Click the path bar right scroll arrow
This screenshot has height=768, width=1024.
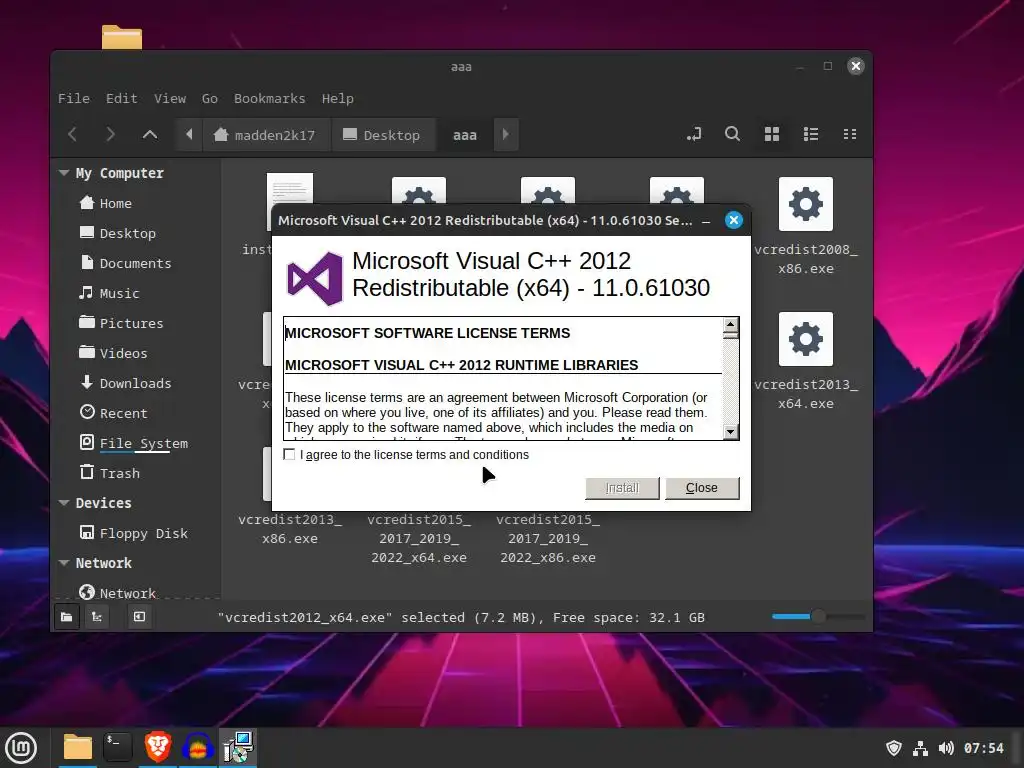505,135
